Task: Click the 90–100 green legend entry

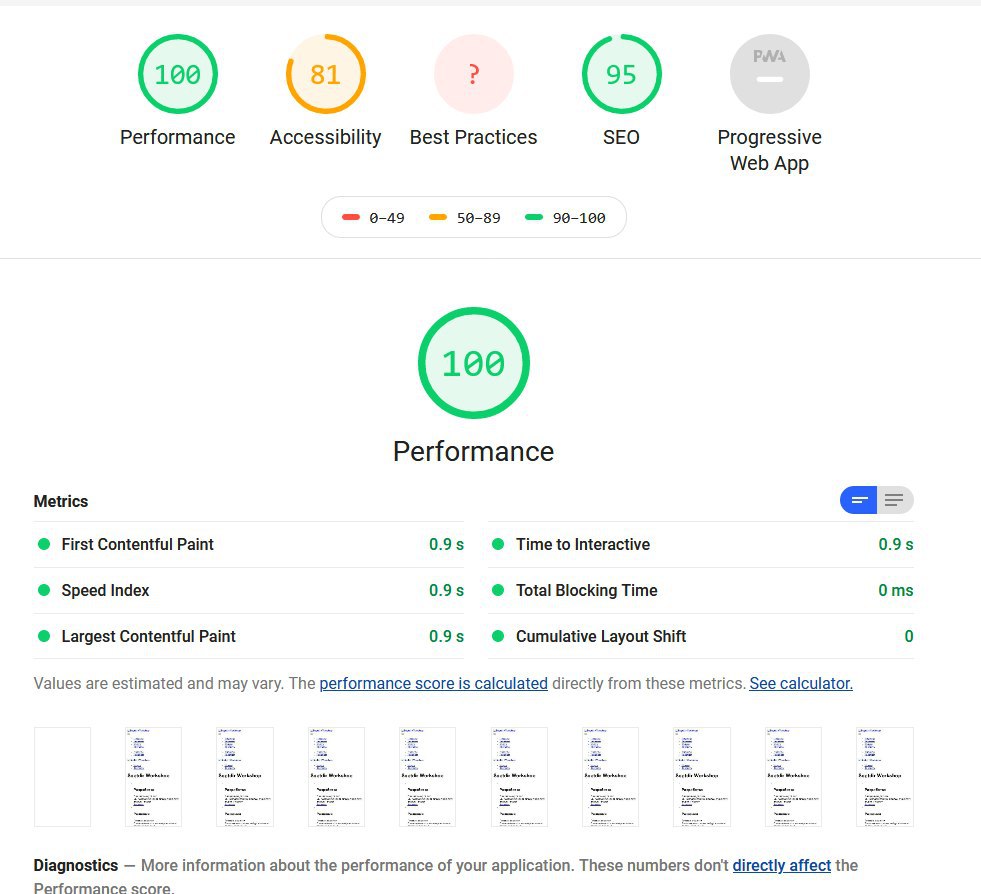Action: pyautogui.click(x=565, y=218)
